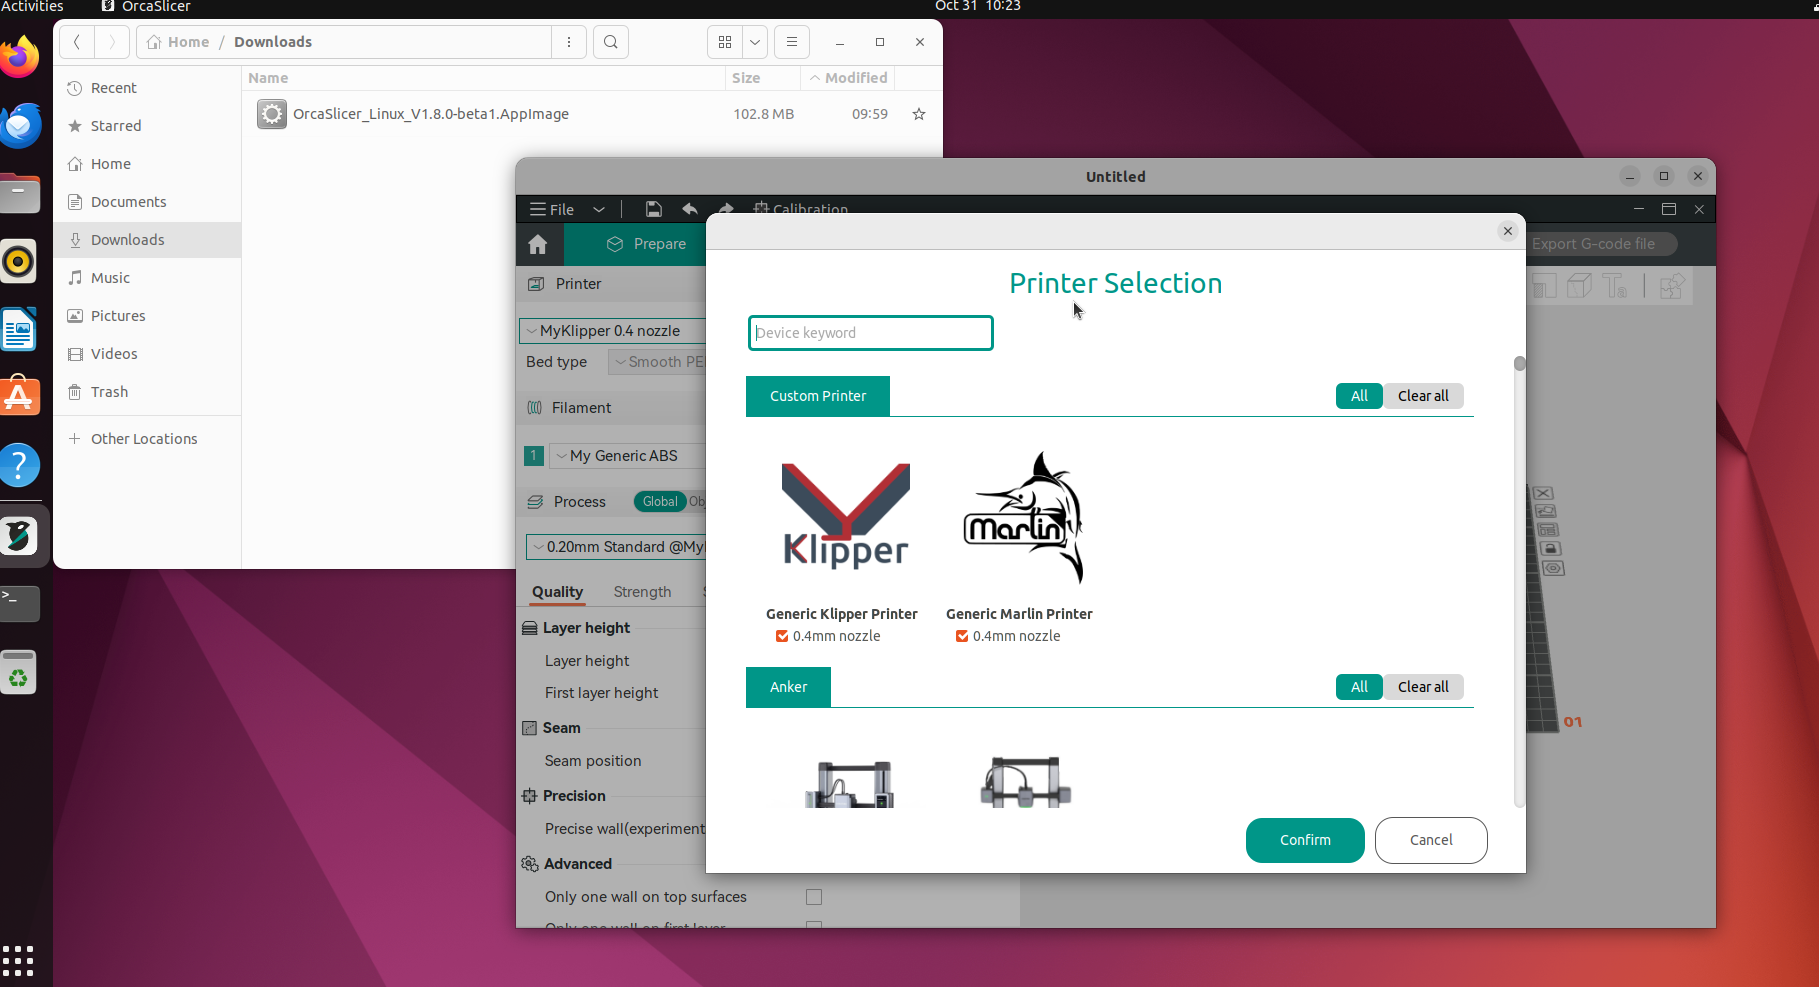Open the Files hamburger menu
This screenshot has width=1819, height=987.
pos(792,42)
